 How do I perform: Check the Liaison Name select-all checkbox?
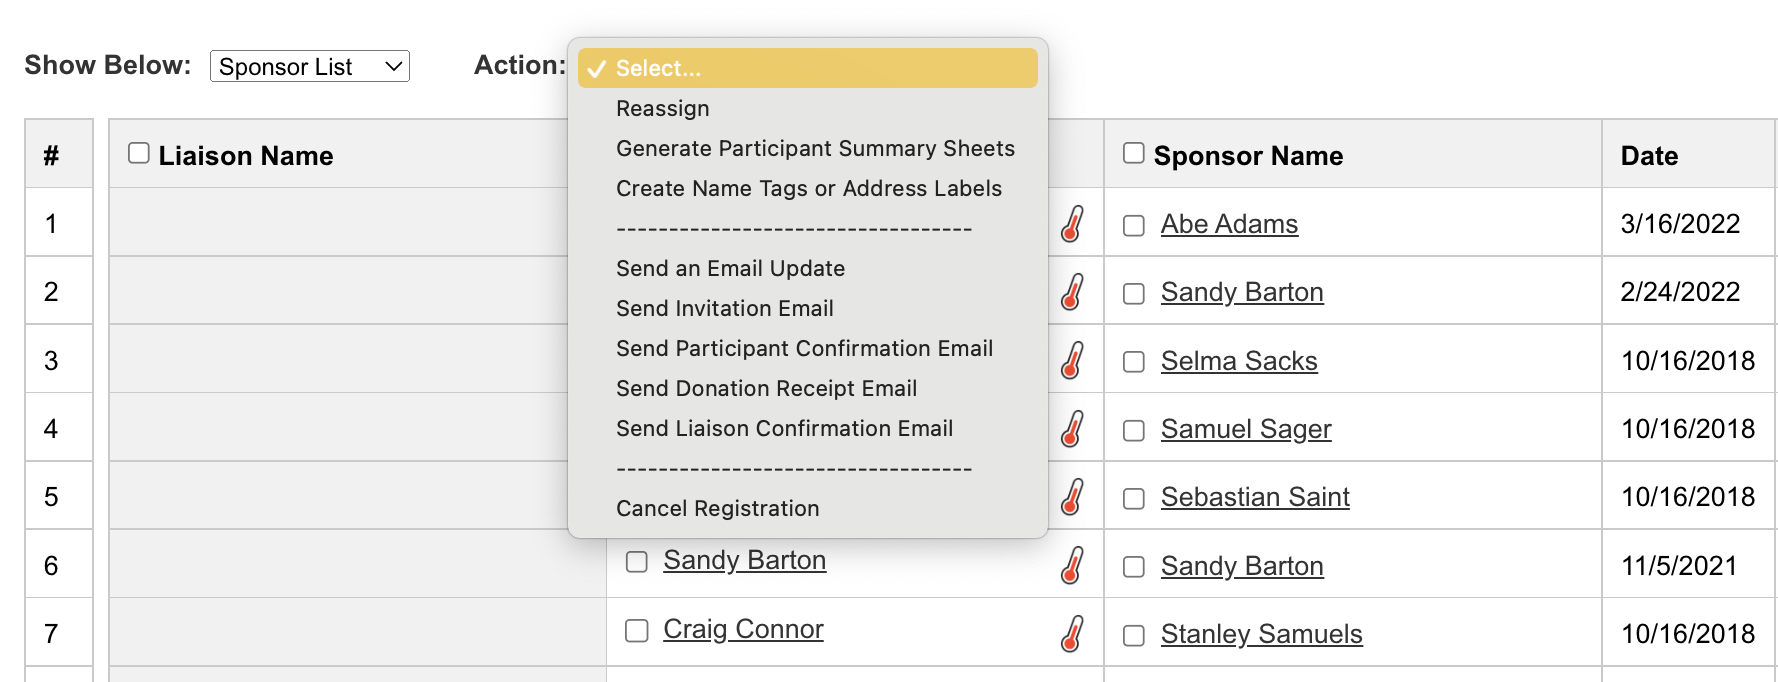[x=139, y=153]
